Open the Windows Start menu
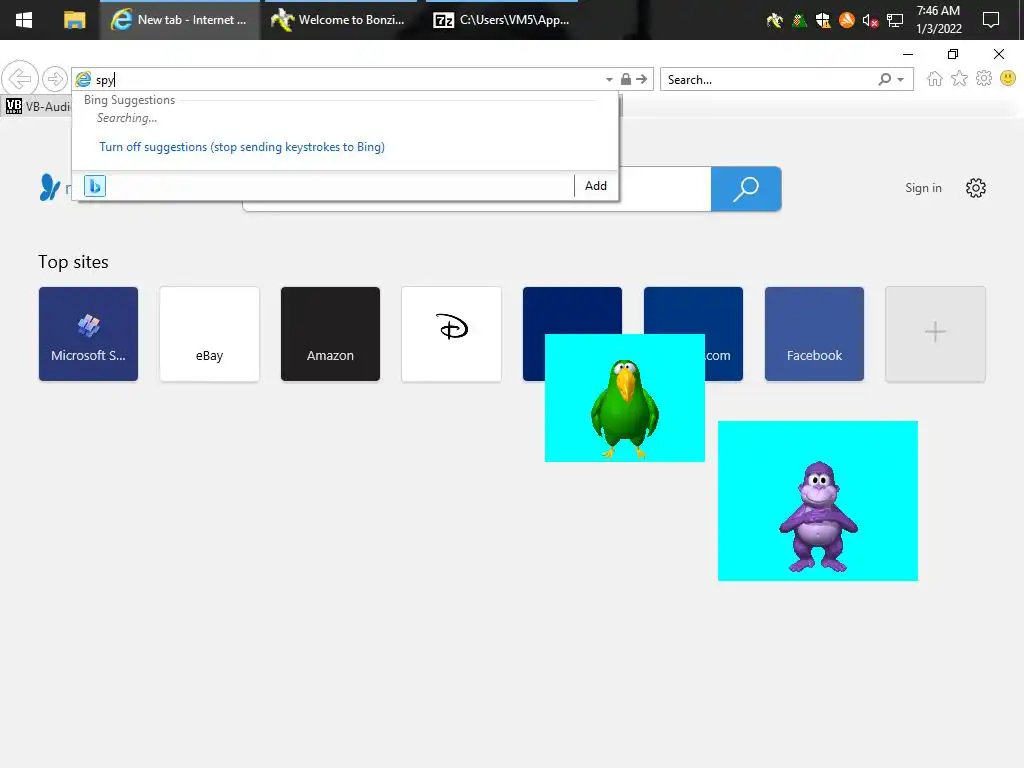Image resolution: width=1024 pixels, height=768 pixels. 24,20
